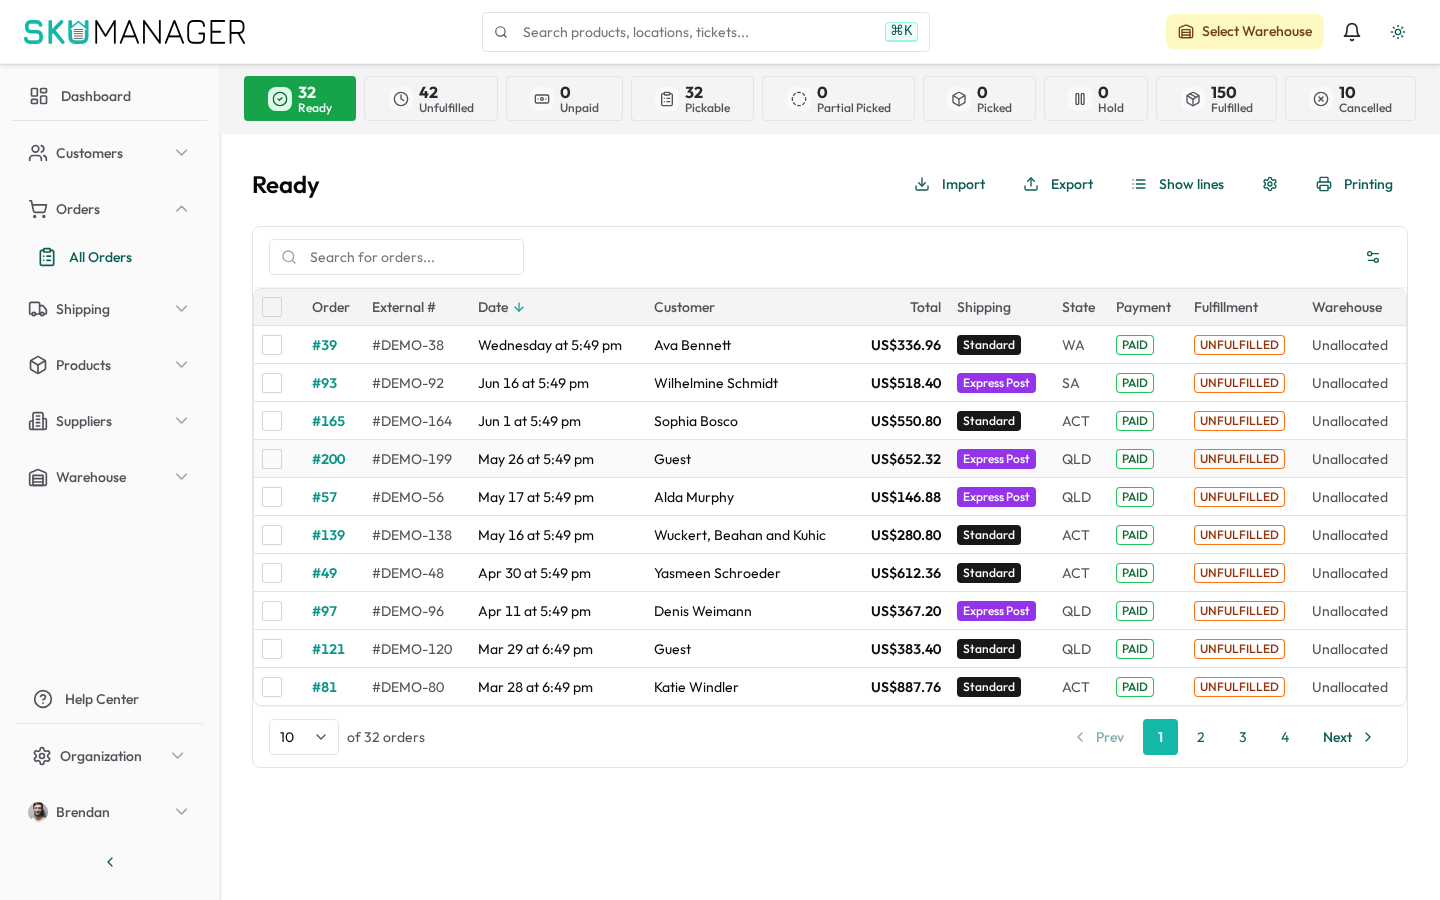Tick checkbox for order #165
1440x900 pixels.
272,421
